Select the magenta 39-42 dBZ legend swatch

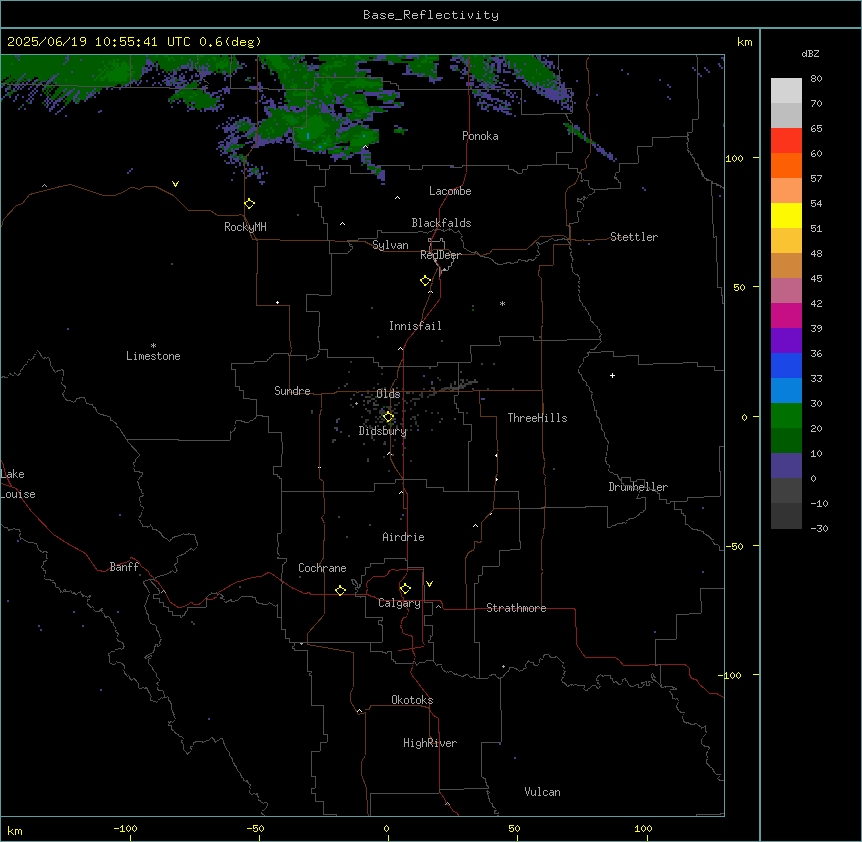pyautogui.click(x=786, y=315)
